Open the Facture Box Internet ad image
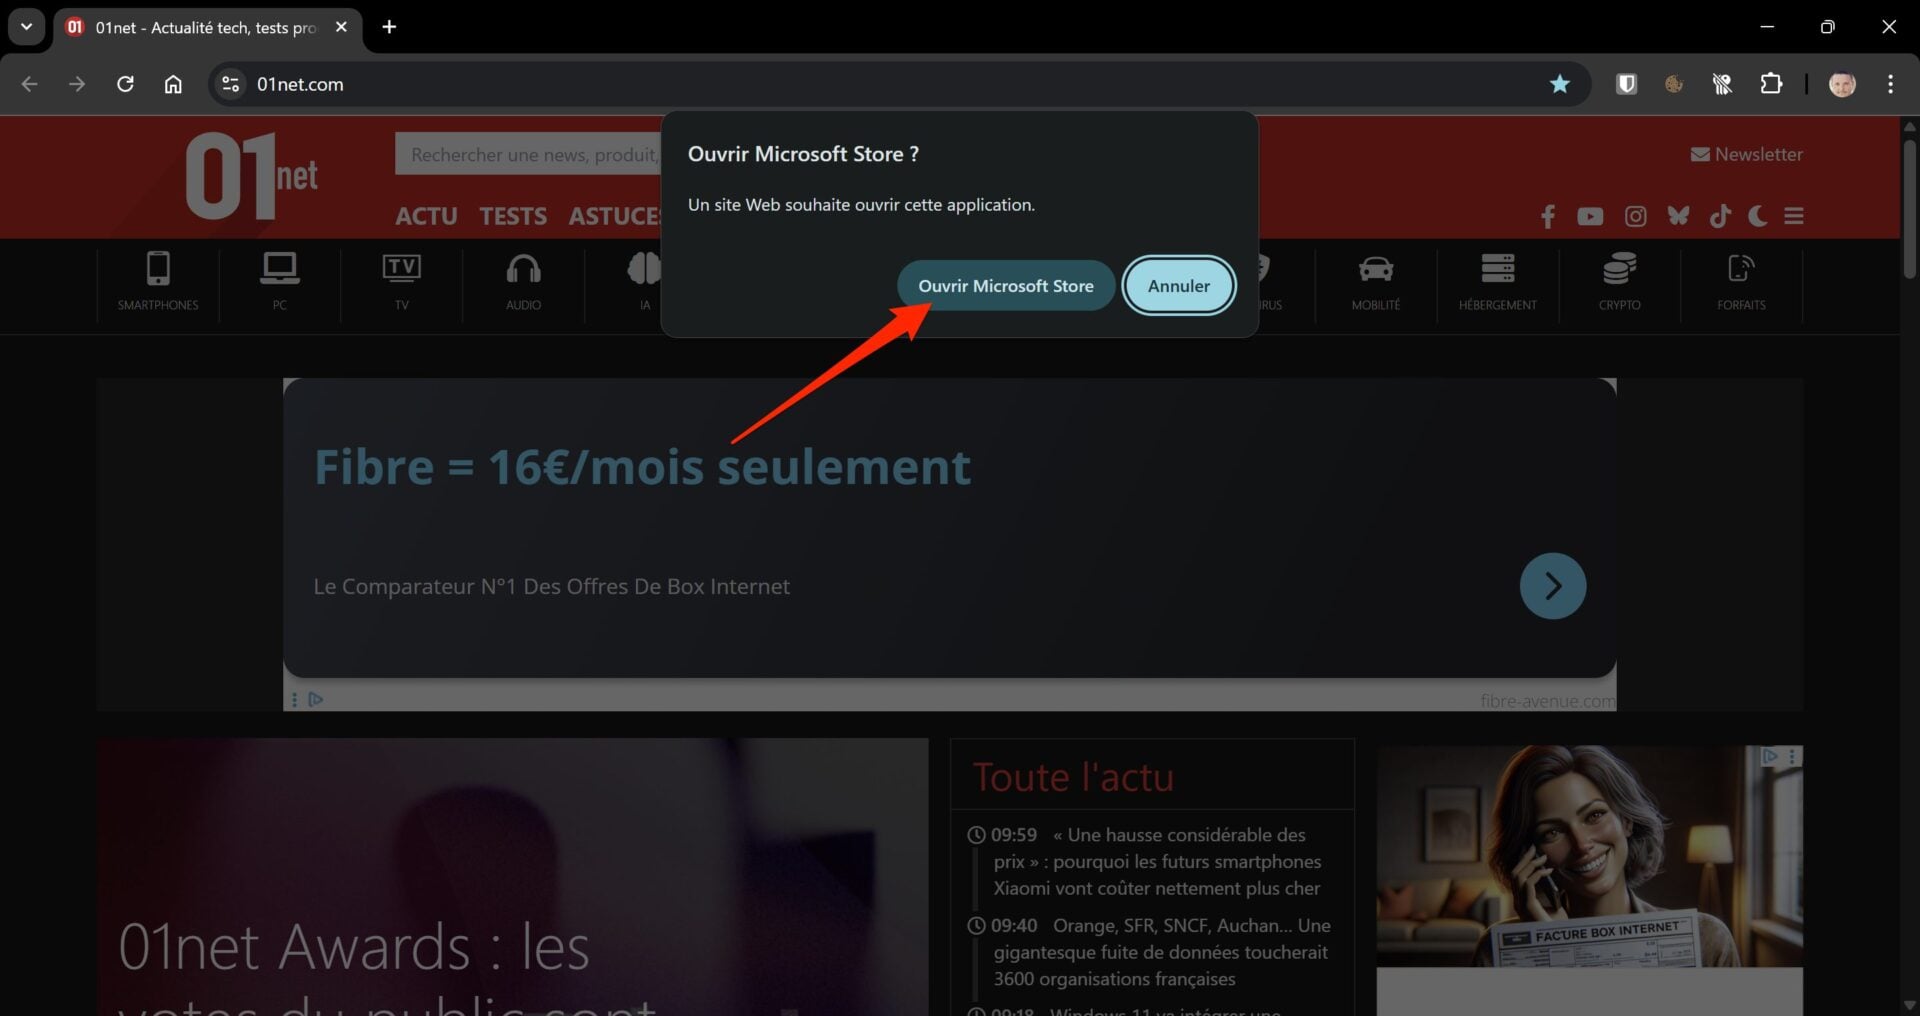 [1590, 856]
